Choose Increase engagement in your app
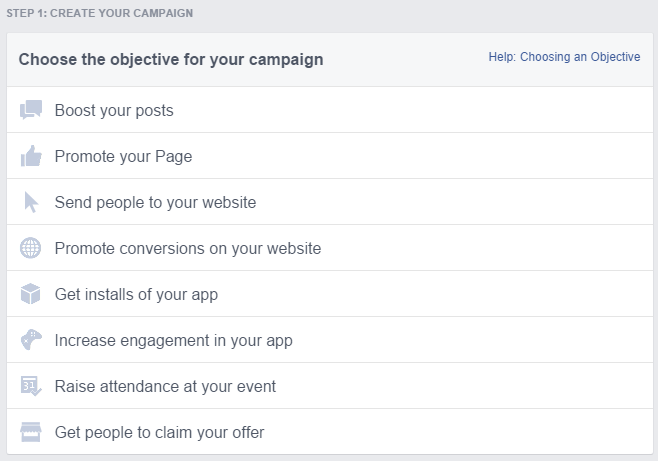The width and height of the screenshot is (658, 461). pyautogui.click(x=330, y=340)
